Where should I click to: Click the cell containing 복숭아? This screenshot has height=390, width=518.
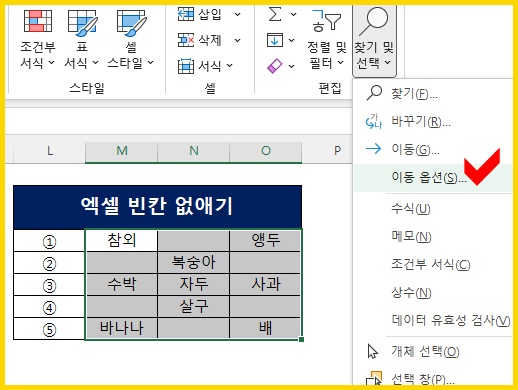(194, 262)
